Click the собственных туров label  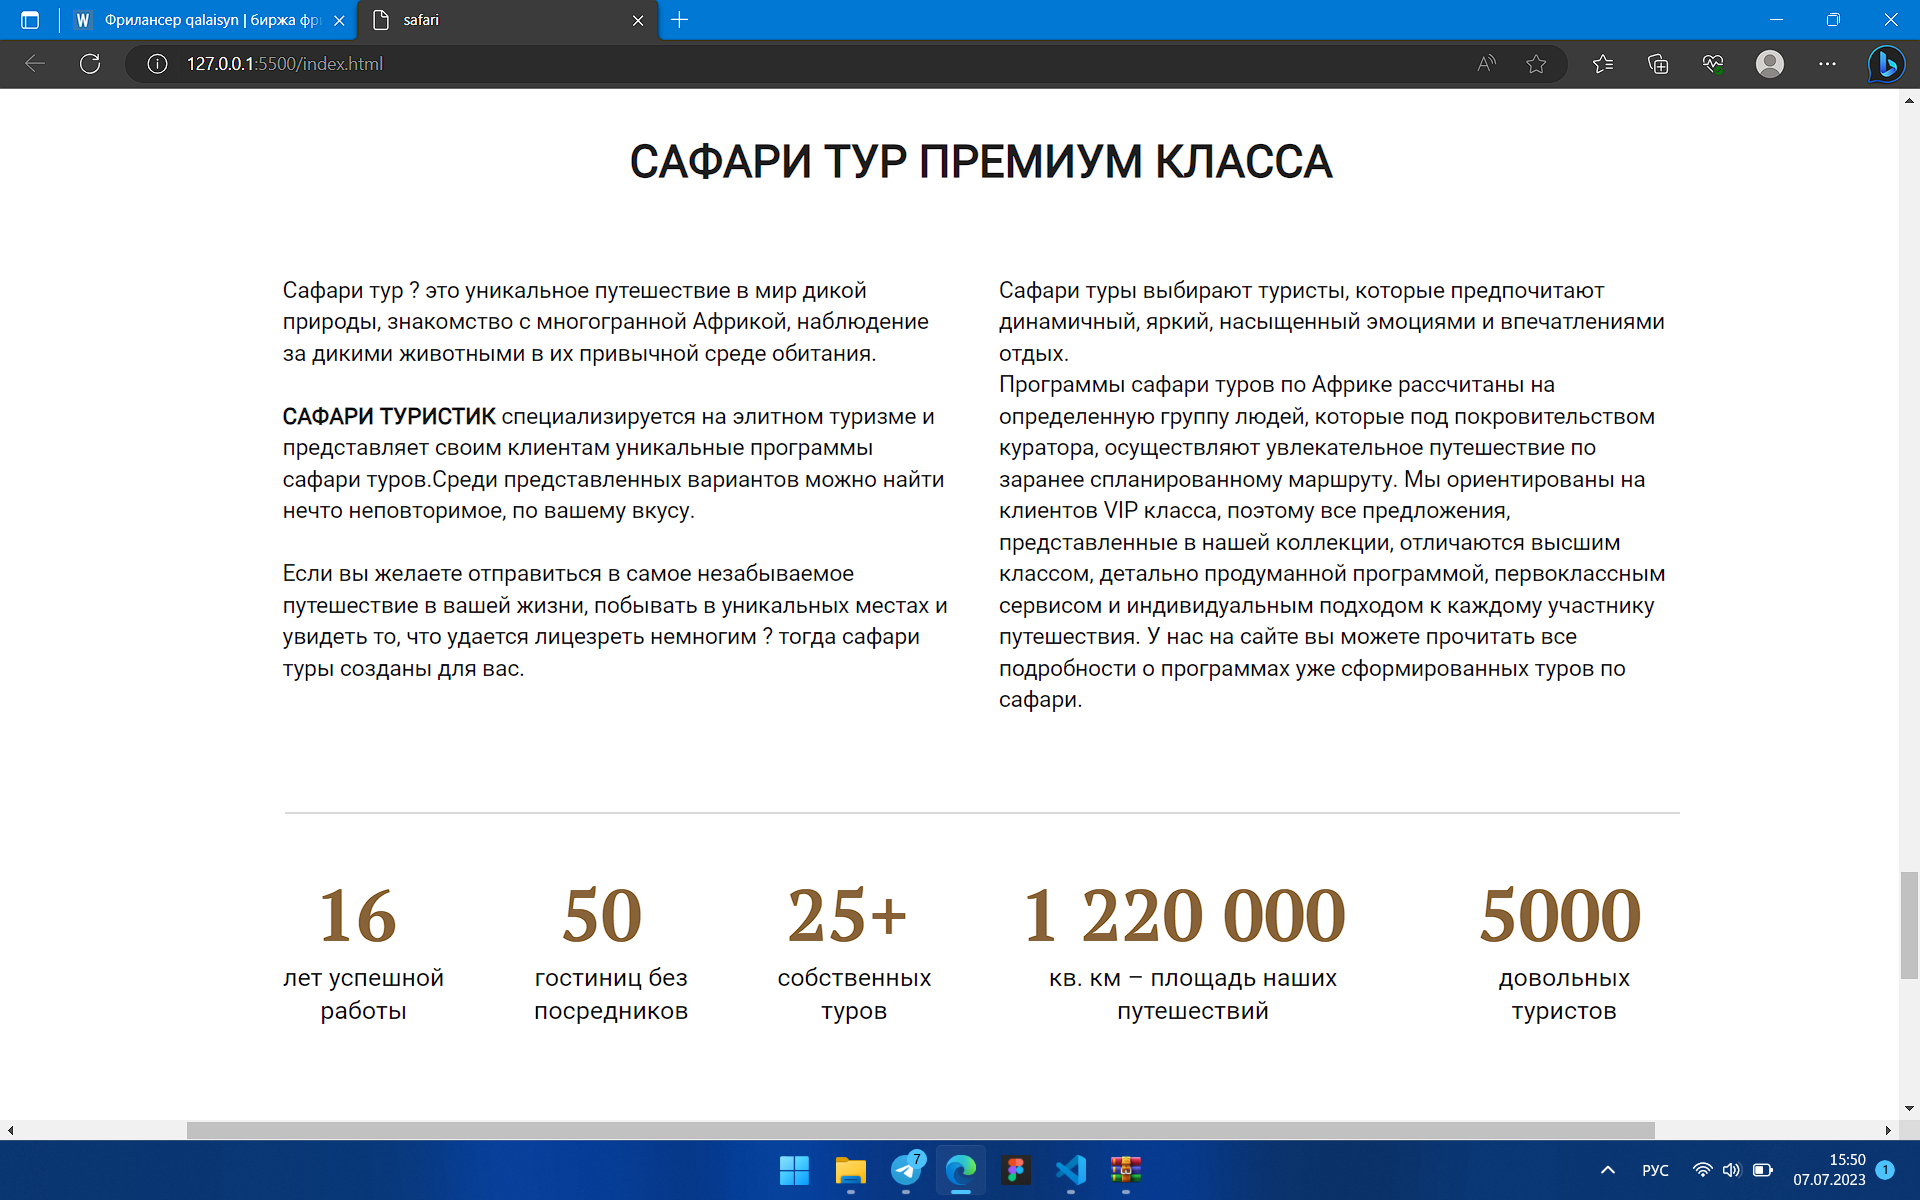(x=854, y=994)
